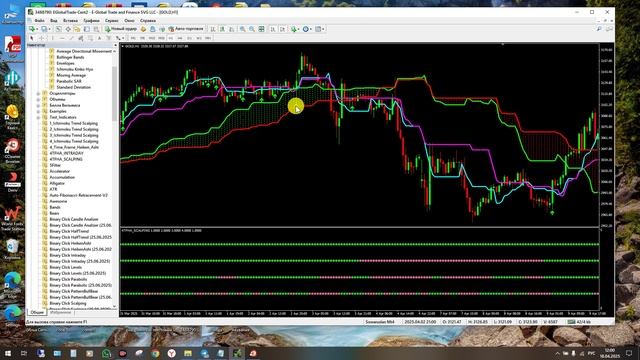This screenshot has height=360, width=640.
Task: Open the Сервис menu
Action: point(112,20)
